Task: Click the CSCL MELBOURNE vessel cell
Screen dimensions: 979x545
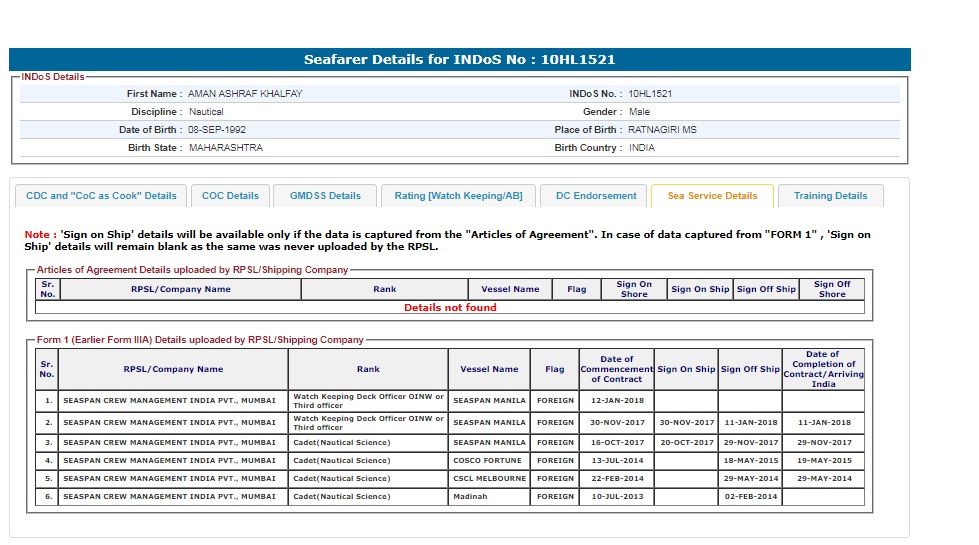Action: (489, 479)
